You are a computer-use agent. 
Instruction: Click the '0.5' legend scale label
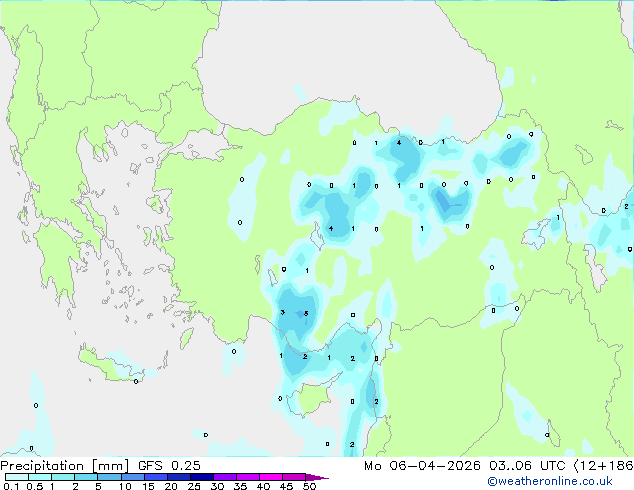35,486
